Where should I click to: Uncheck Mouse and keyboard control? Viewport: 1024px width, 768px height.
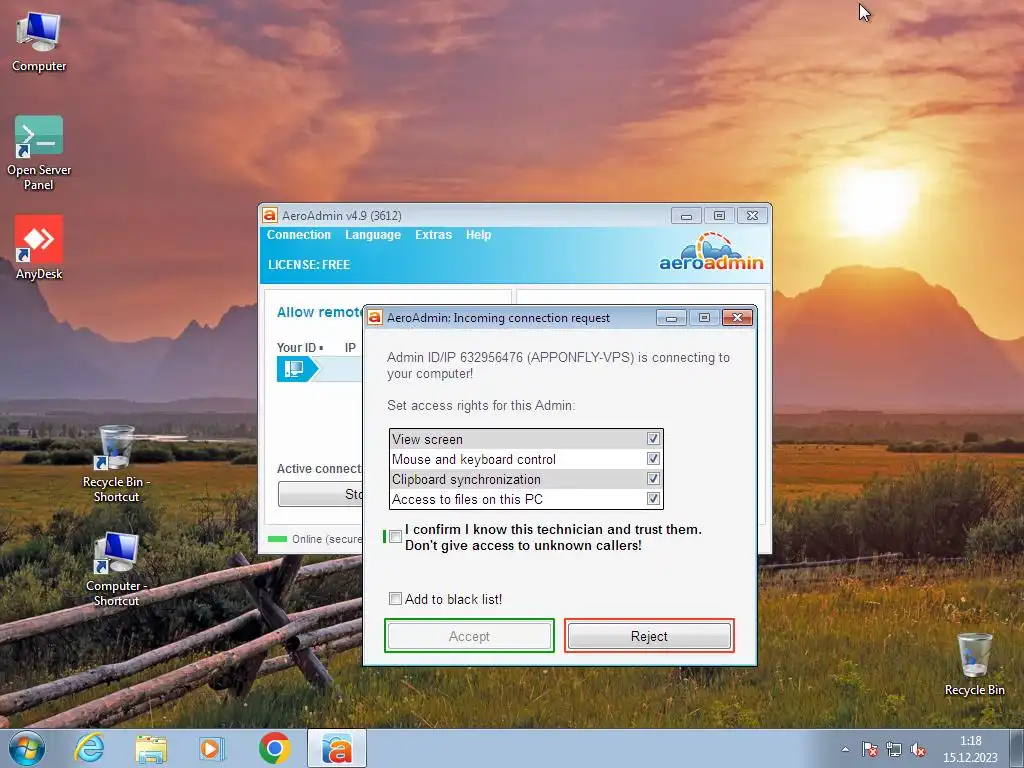652,459
